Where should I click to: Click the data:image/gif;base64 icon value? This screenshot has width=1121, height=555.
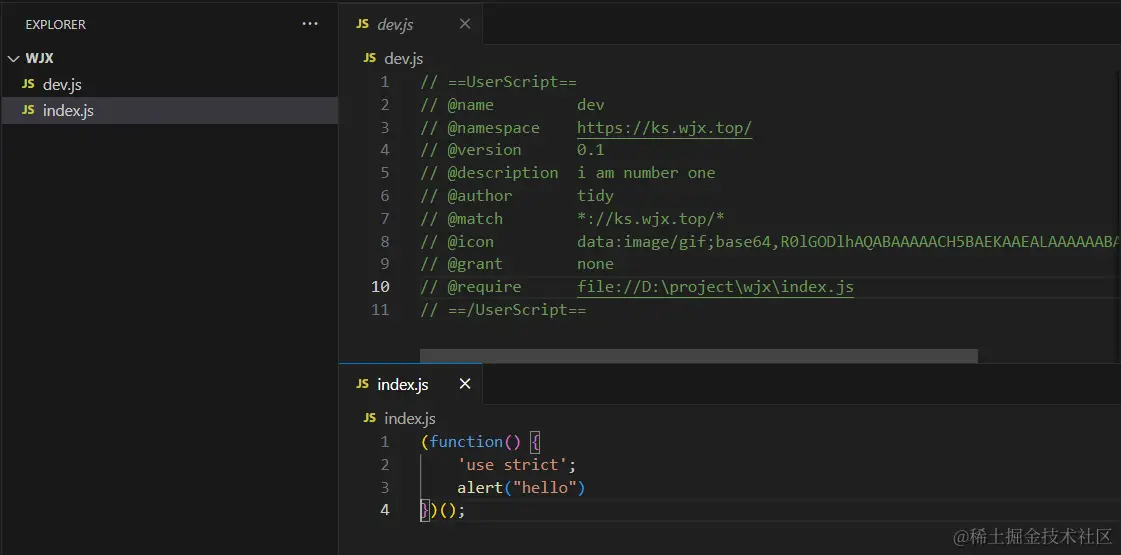click(x=849, y=242)
